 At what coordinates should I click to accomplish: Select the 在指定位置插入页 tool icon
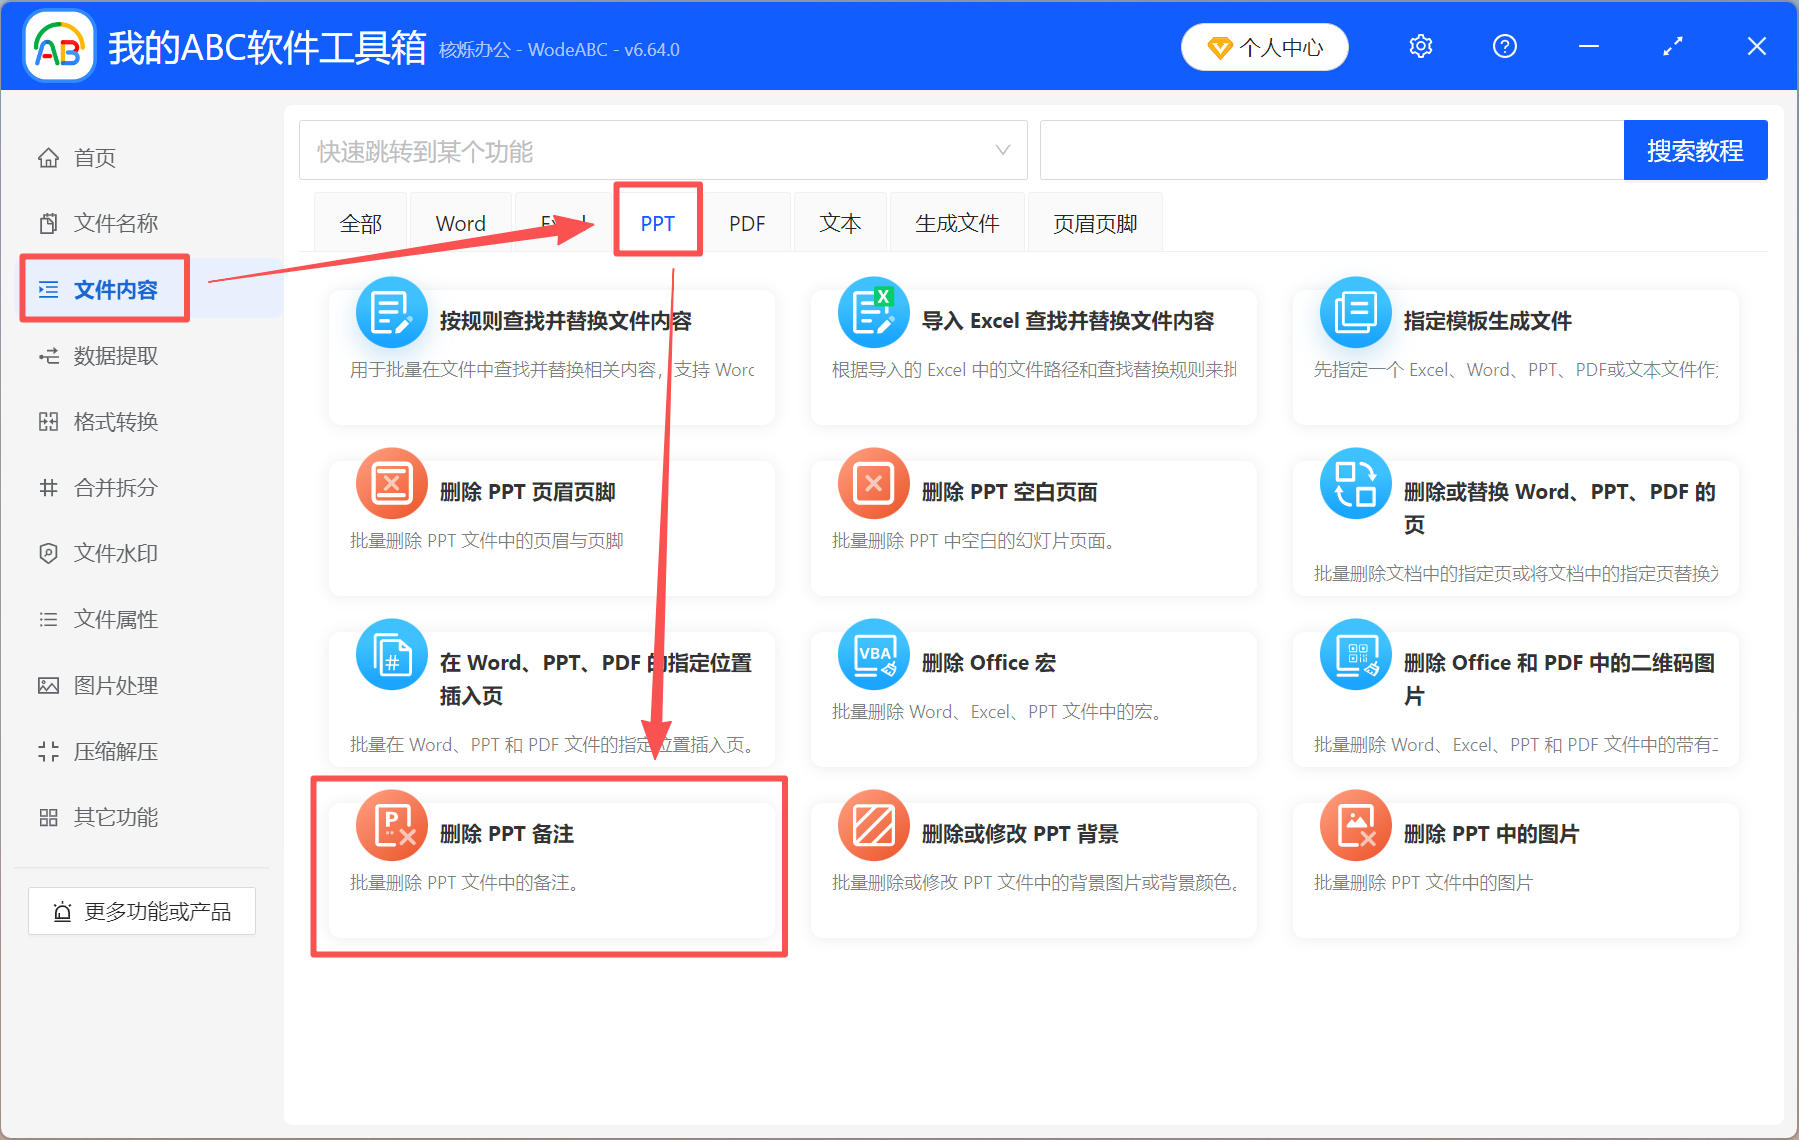[x=392, y=655]
